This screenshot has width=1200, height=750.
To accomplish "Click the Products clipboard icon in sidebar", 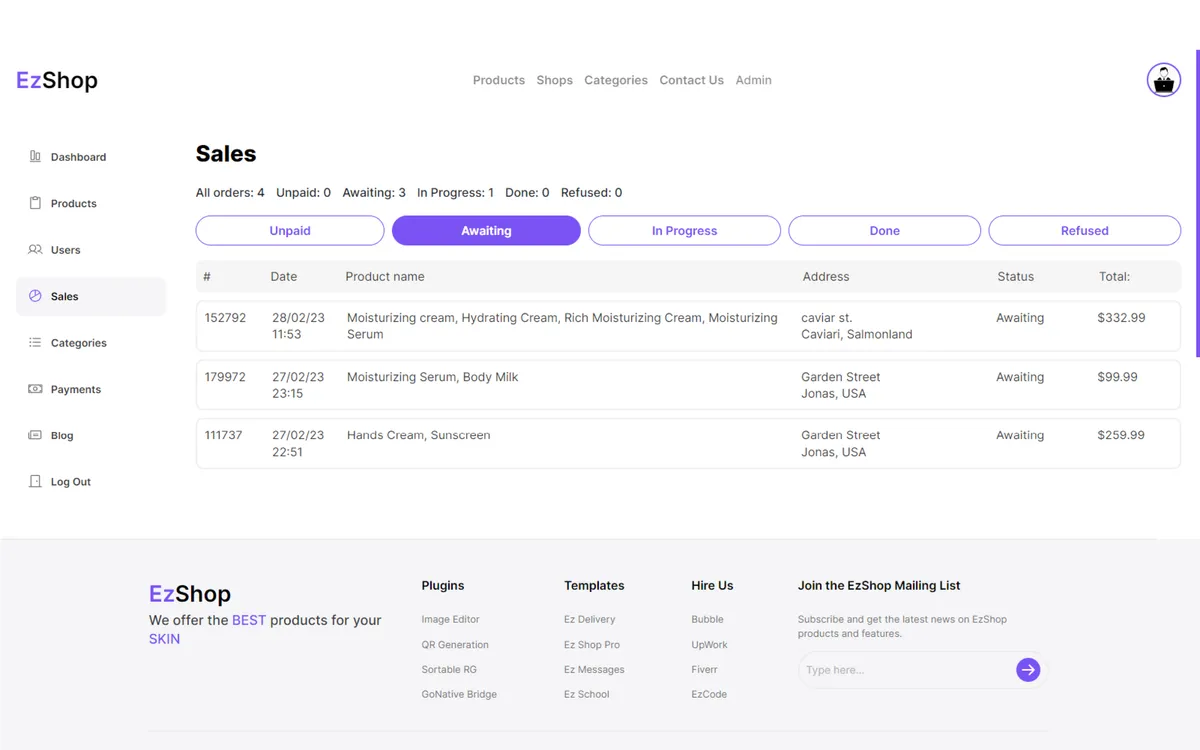I will click(x=35, y=203).
